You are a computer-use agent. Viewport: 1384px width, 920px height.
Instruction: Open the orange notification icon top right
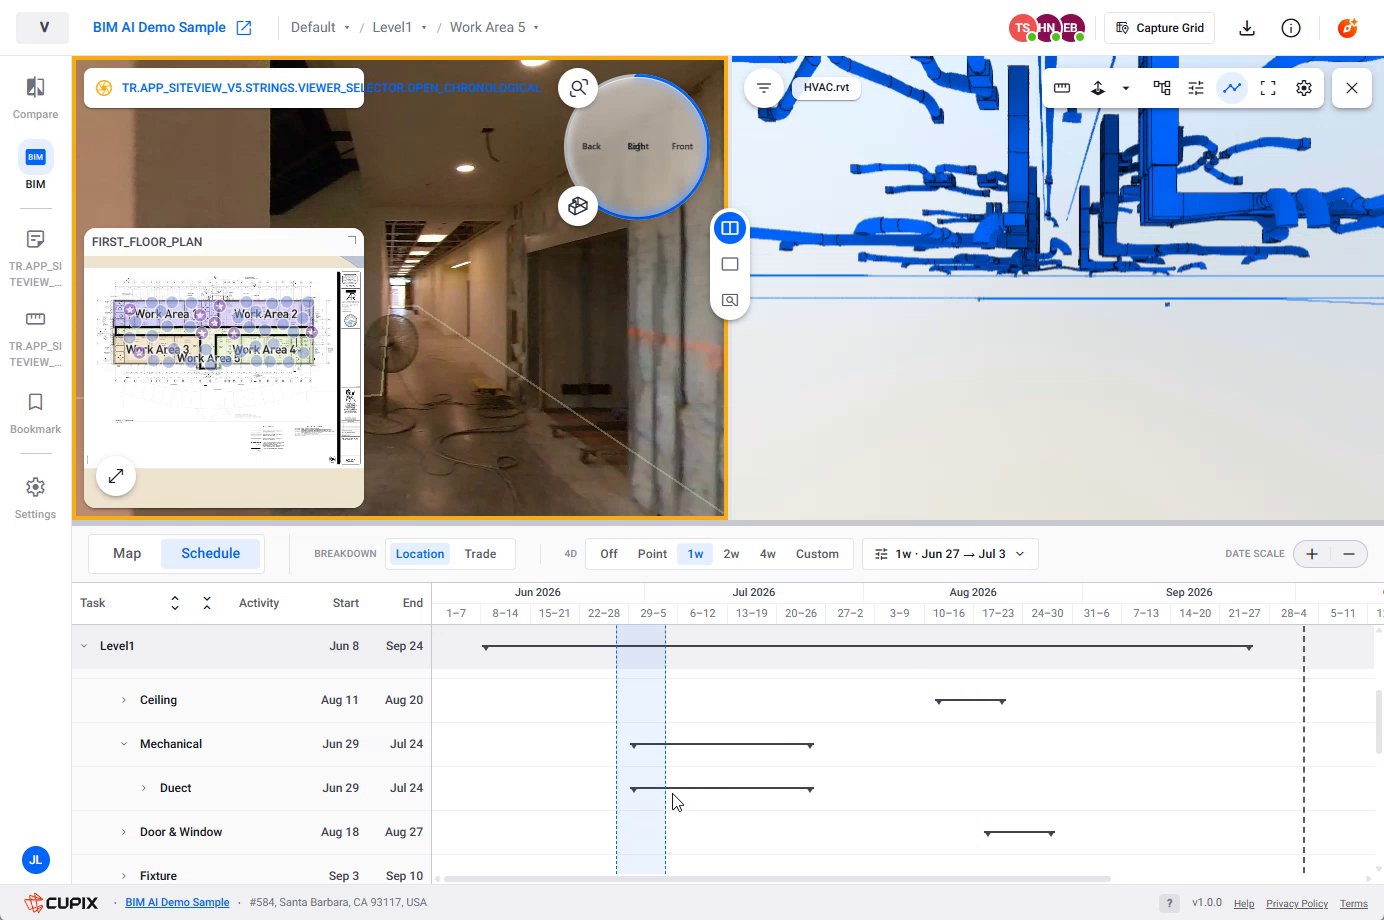[1348, 28]
